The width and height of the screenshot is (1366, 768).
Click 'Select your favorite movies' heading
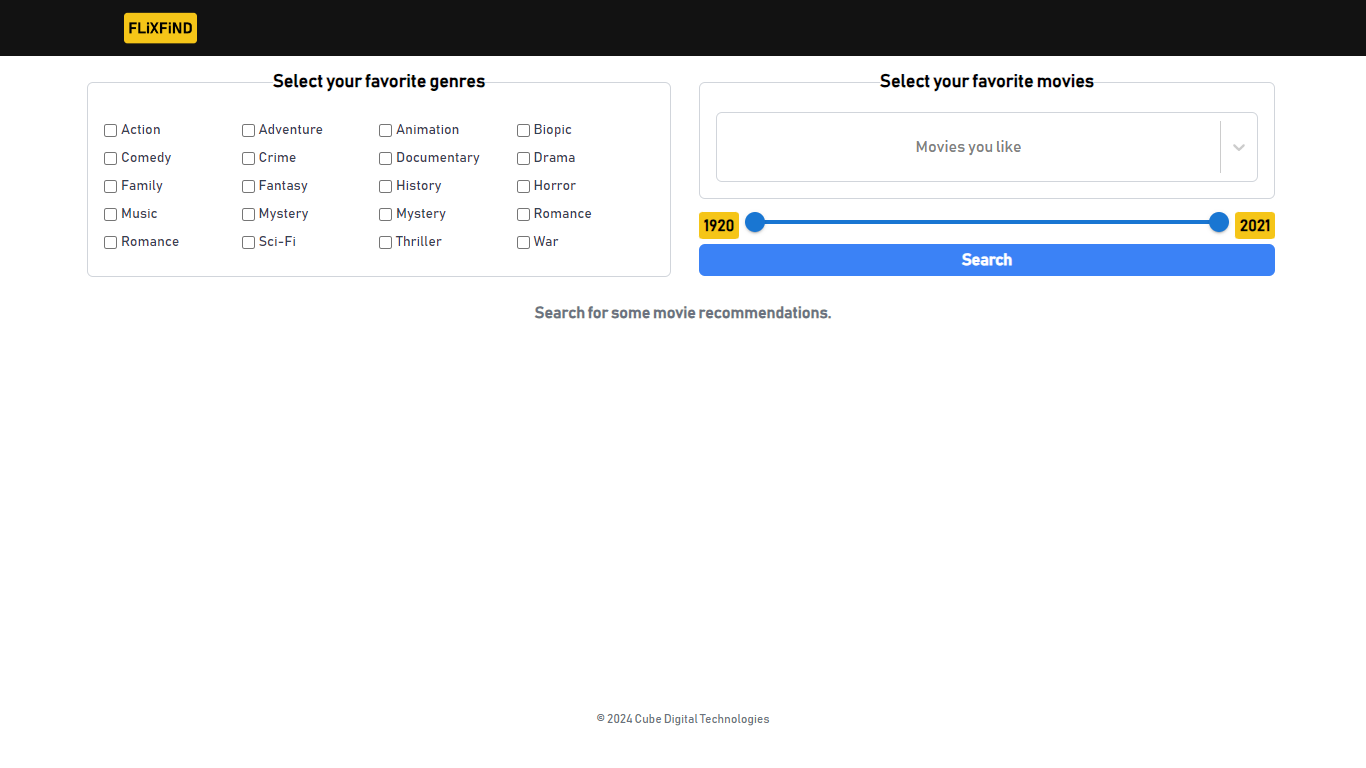[987, 82]
